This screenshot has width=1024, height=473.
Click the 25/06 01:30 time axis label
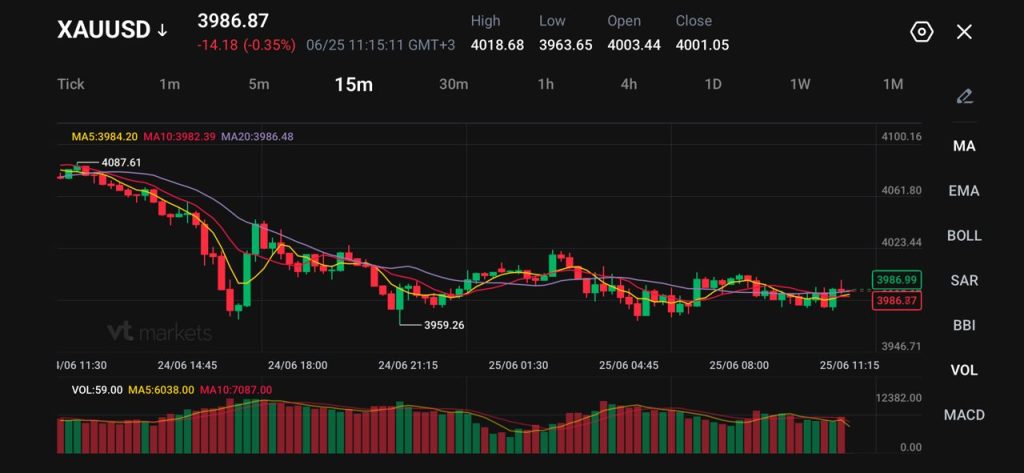[x=518, y=365]
